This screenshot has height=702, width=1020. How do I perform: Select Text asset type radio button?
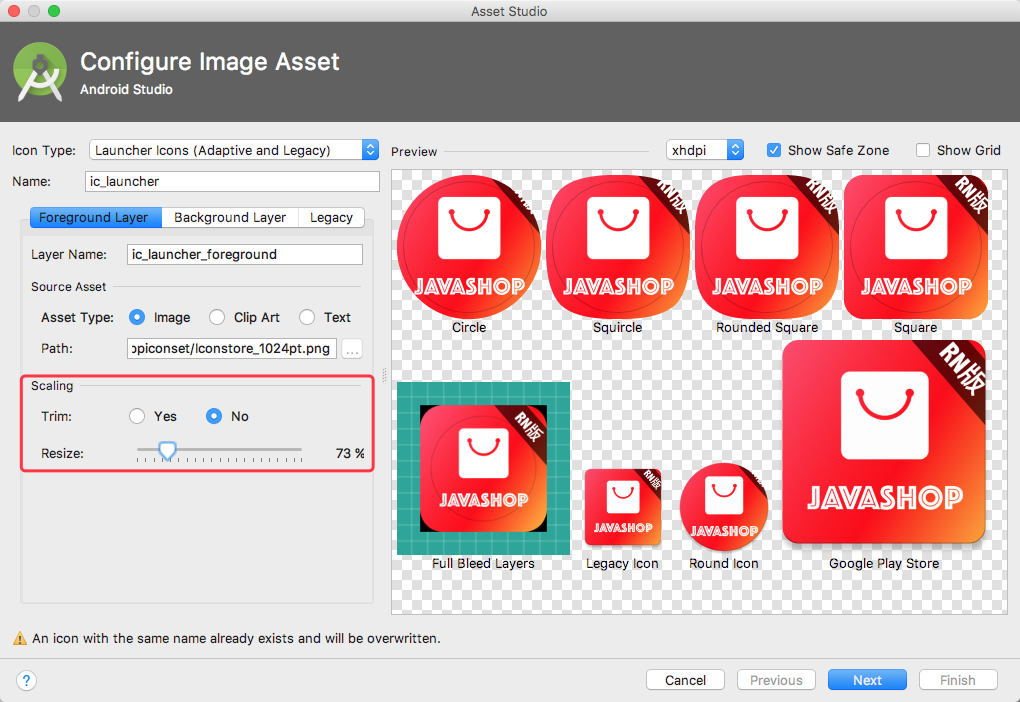(306, 317)
